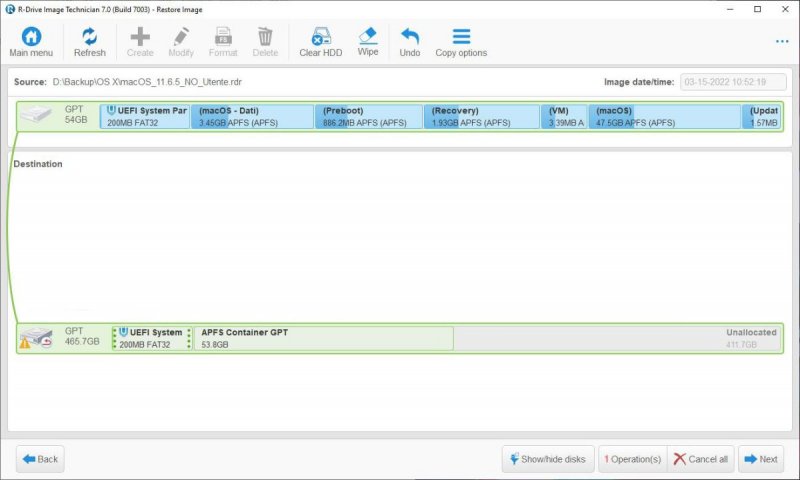Click the Image date/time field

(733, 82)
